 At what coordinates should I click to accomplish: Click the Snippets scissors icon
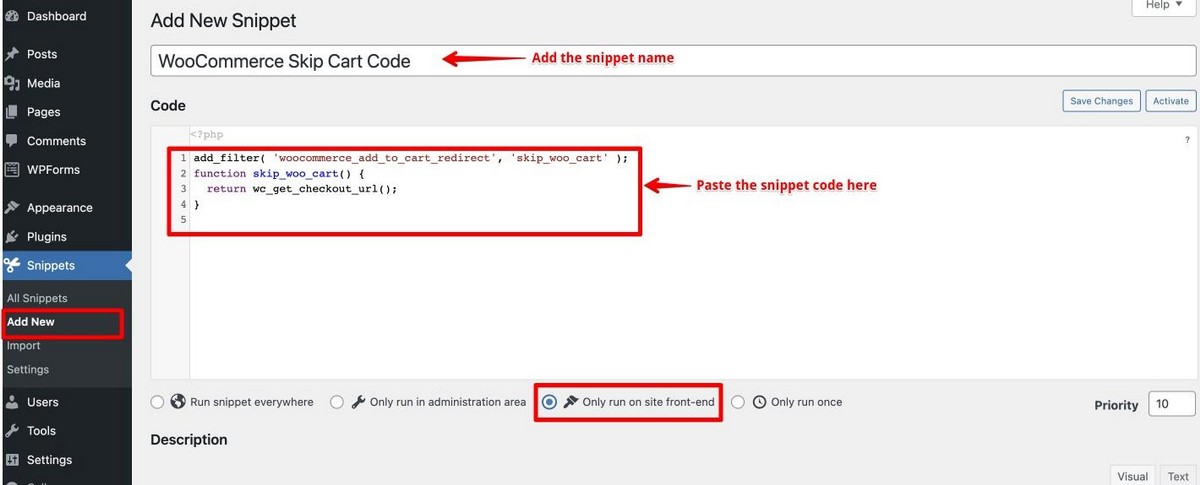click(12, 266)
